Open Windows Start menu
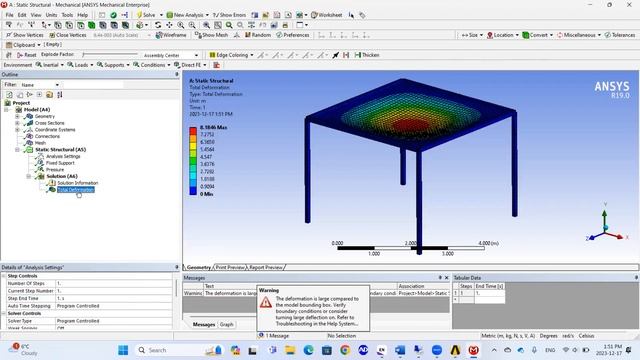 click(123, 350)
